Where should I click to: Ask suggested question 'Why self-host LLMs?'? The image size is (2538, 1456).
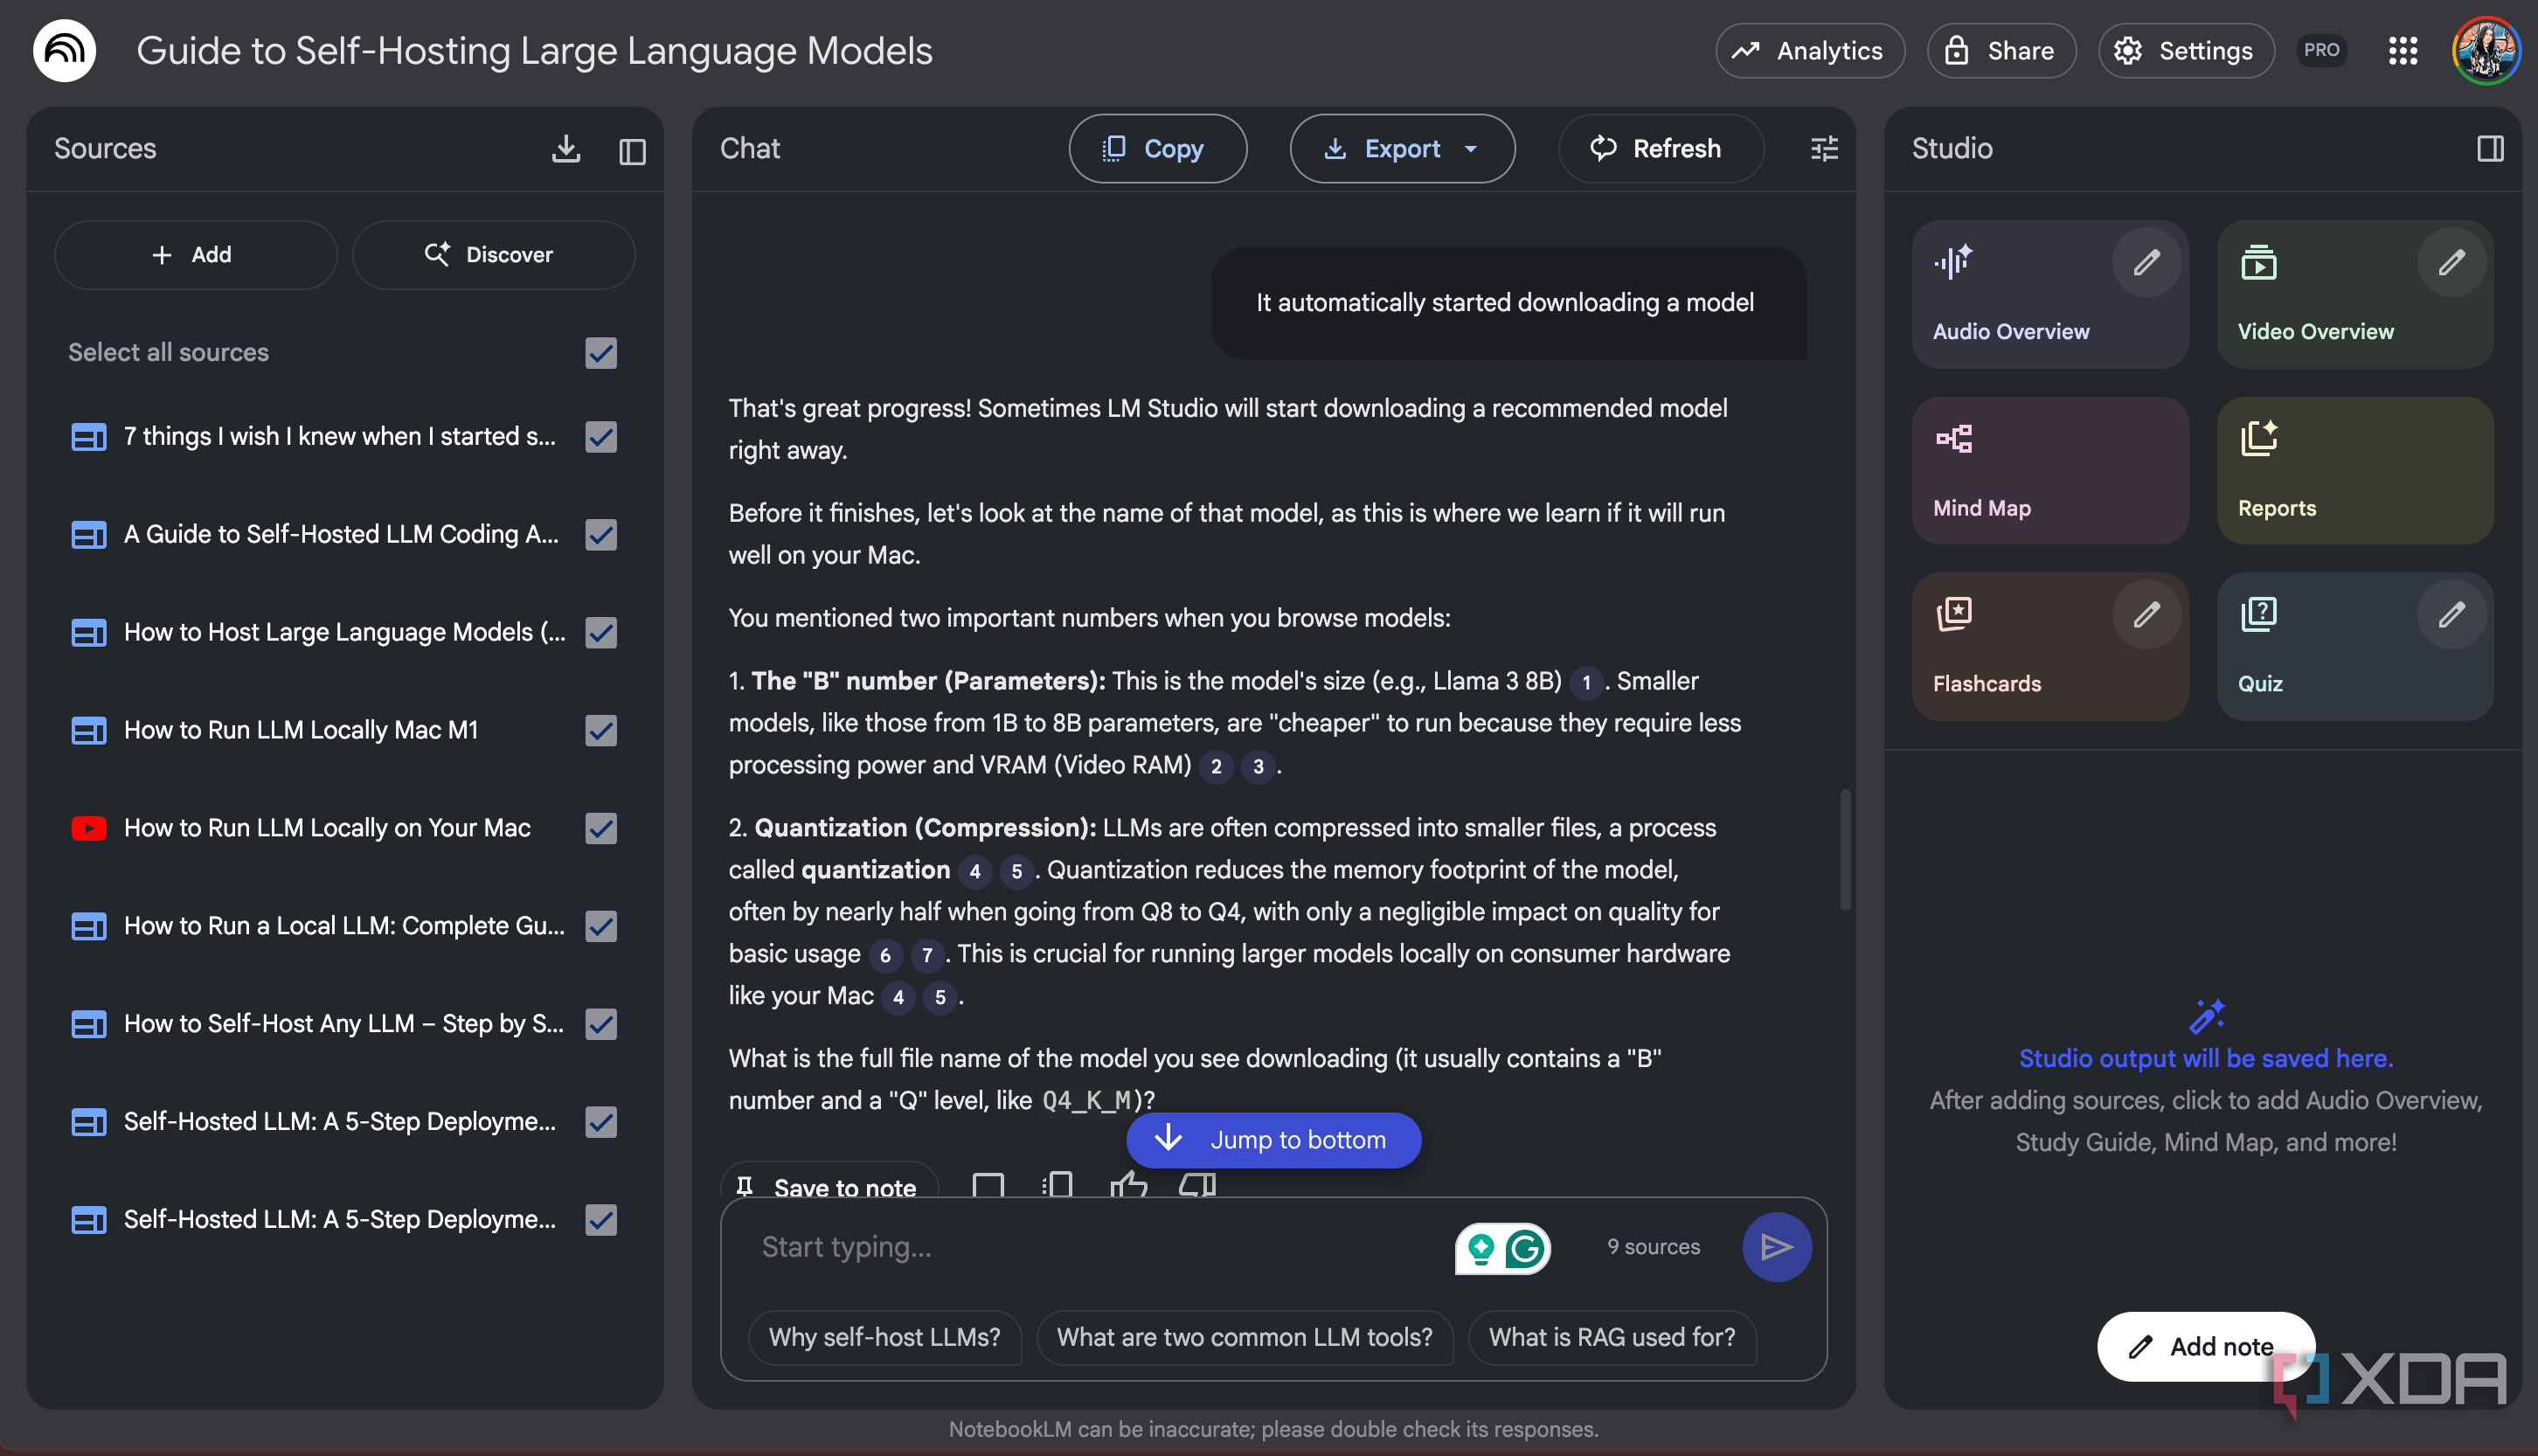click(x=884, y=1338)
